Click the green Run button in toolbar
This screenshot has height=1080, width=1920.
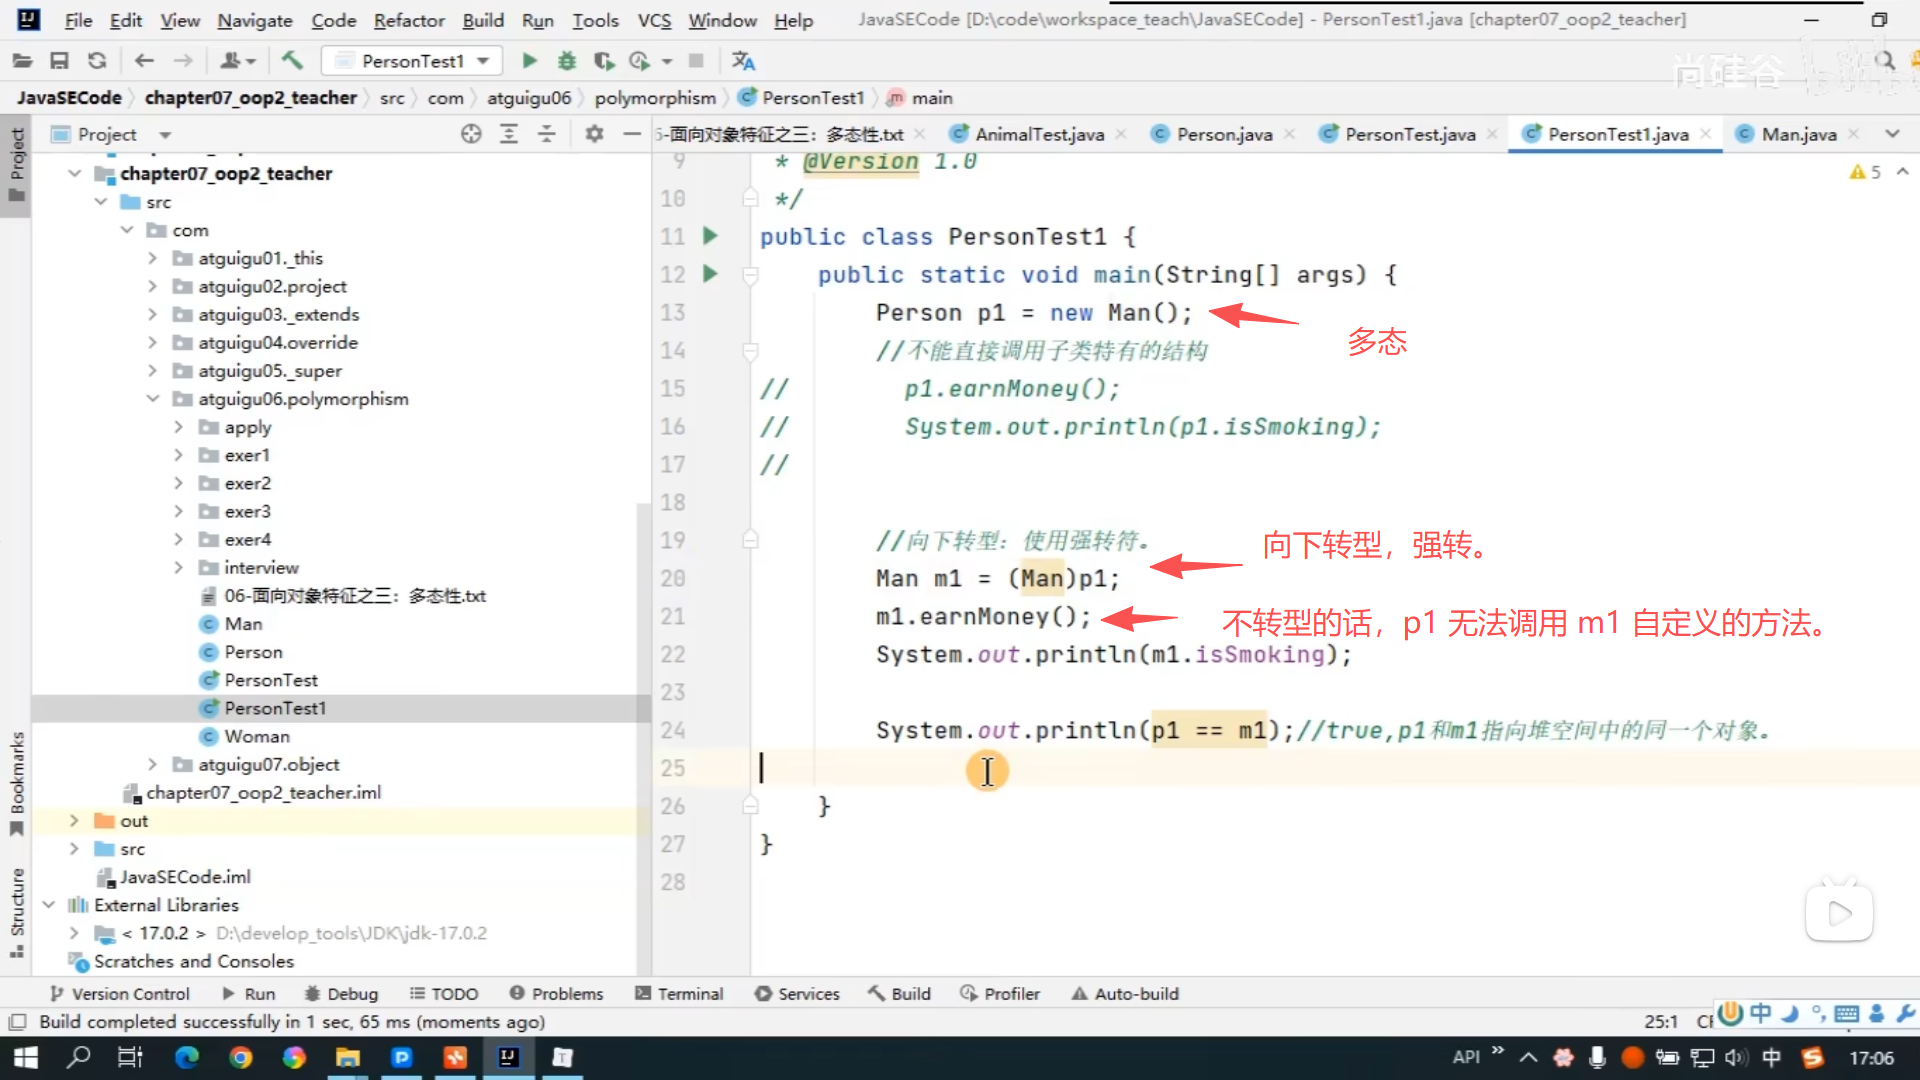coord(529,61)
